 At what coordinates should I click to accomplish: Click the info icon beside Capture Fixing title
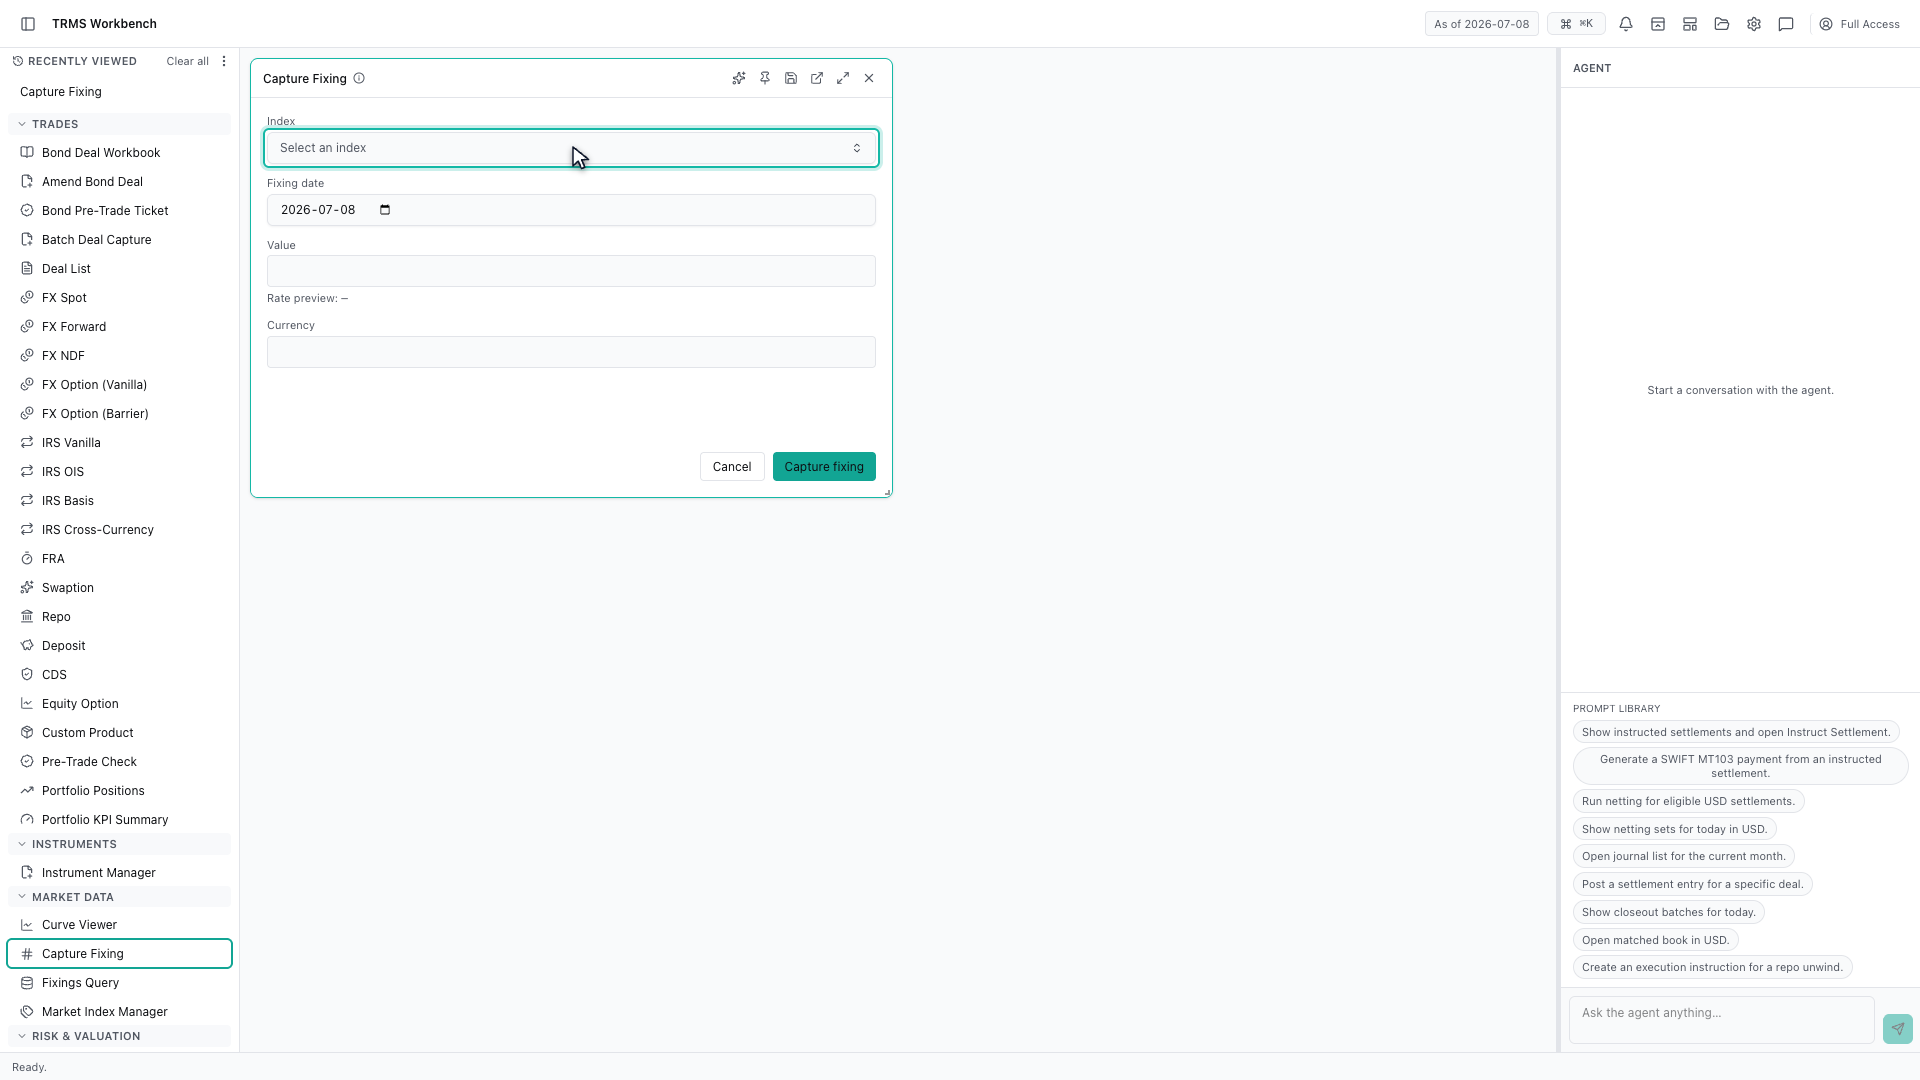click(359, 78)
